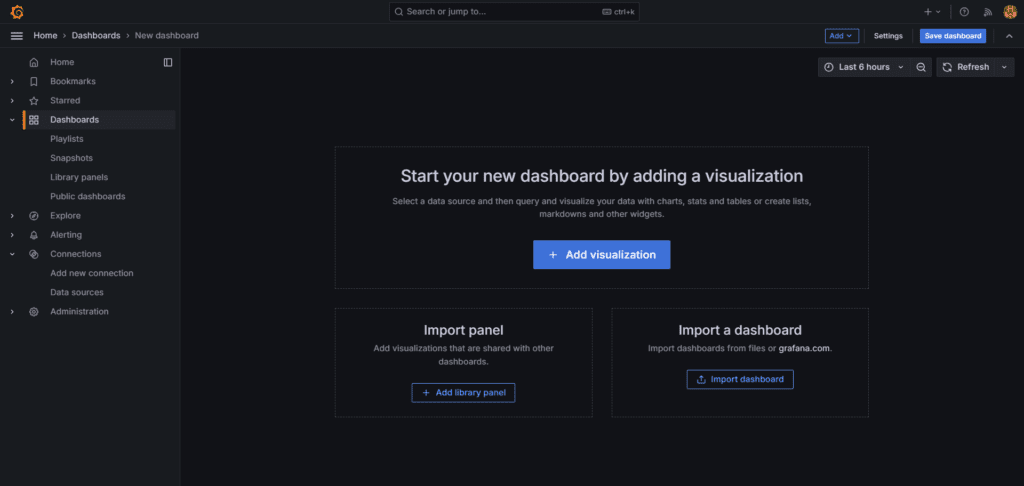Click the Home house icon in sidebar

coord(34,62)
